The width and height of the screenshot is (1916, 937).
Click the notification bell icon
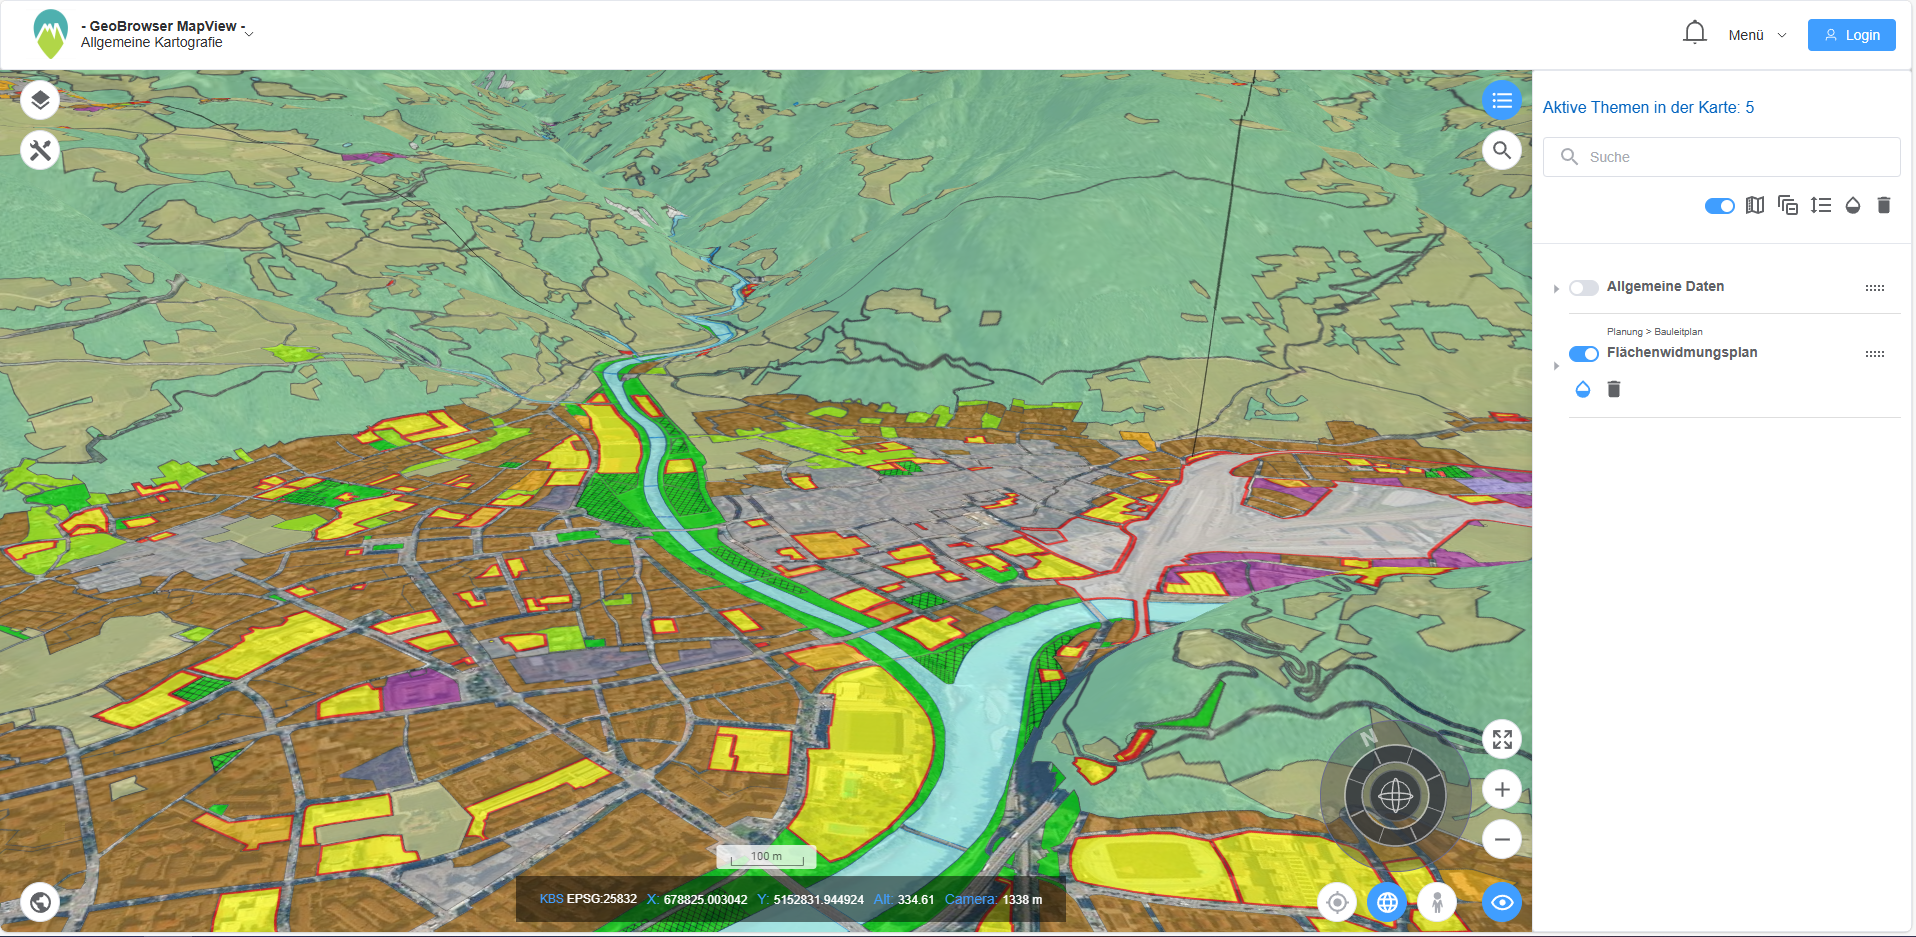tap(1694, 34)
